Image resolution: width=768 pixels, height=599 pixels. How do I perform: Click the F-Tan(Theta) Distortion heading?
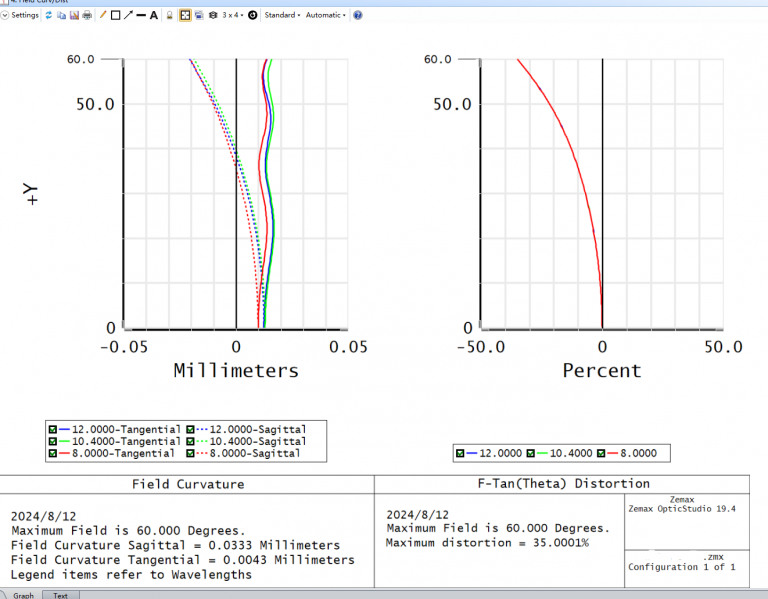tap(564, 484)
